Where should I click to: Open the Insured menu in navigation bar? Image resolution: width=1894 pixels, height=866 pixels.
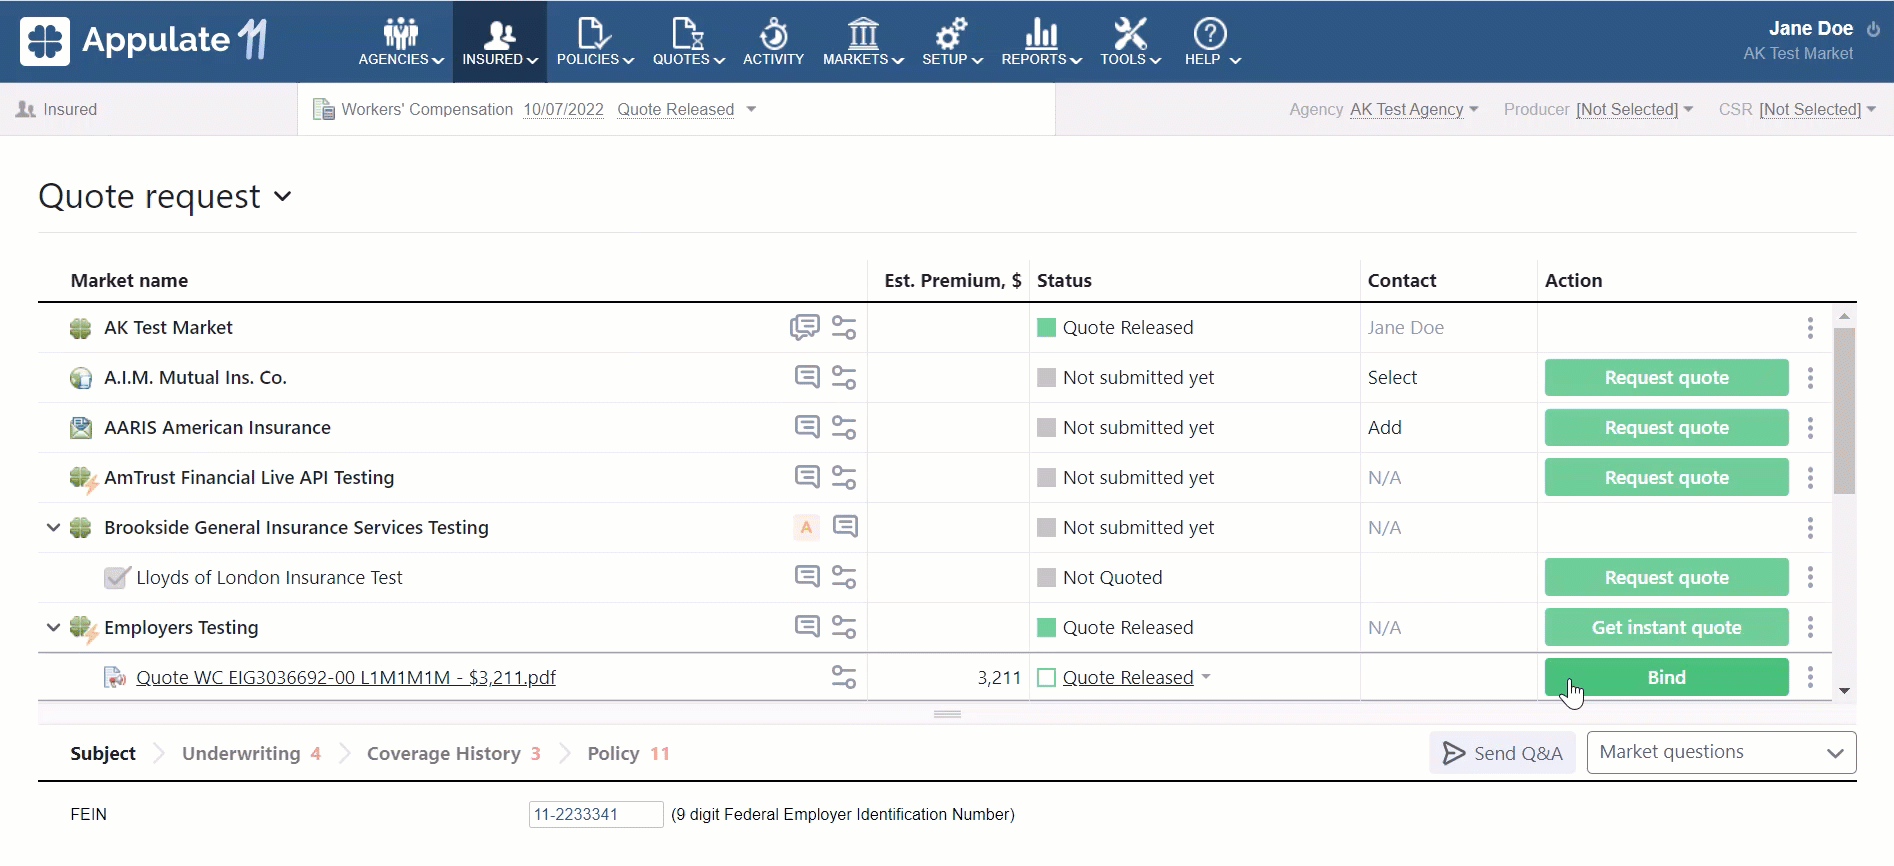499,42
